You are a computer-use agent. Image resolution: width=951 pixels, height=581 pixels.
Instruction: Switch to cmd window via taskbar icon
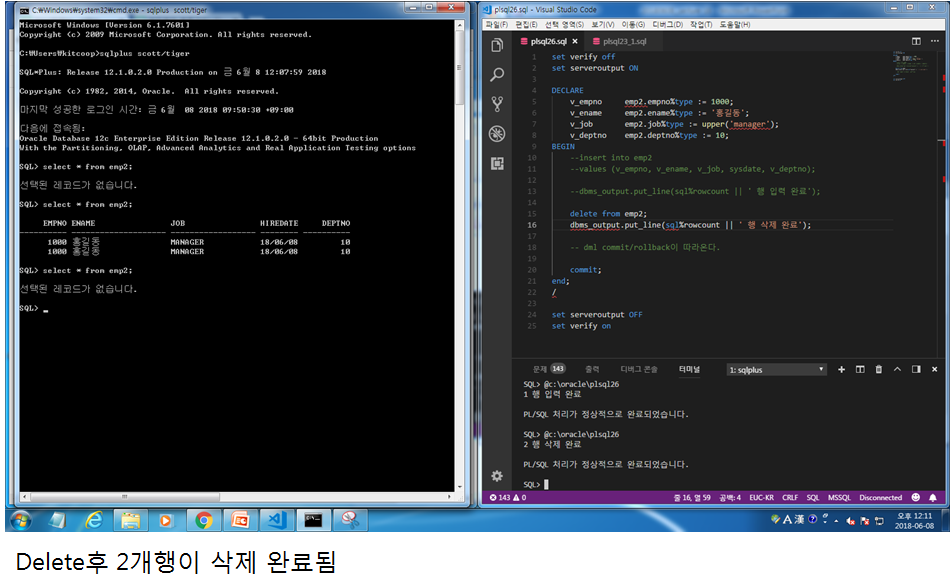314,520
